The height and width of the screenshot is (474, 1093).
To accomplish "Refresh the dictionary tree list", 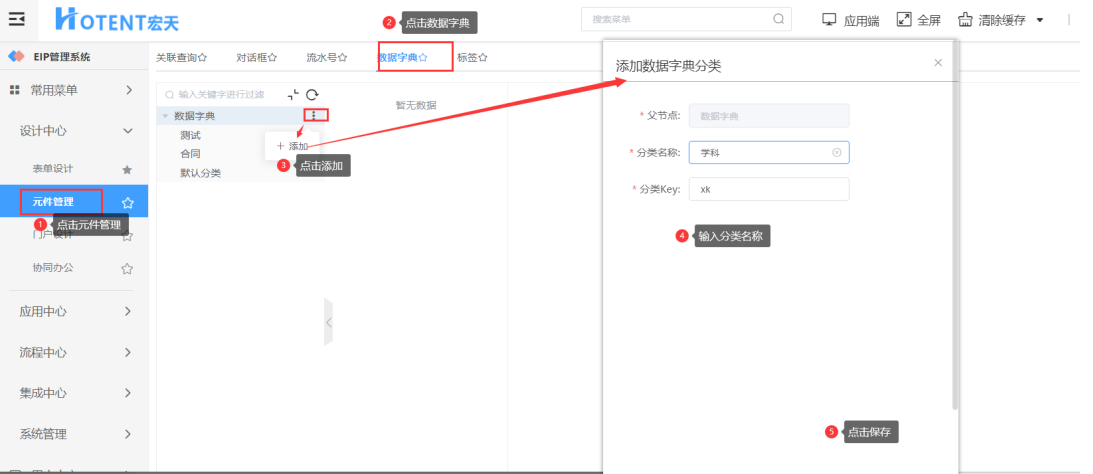I will click(312, 95).
